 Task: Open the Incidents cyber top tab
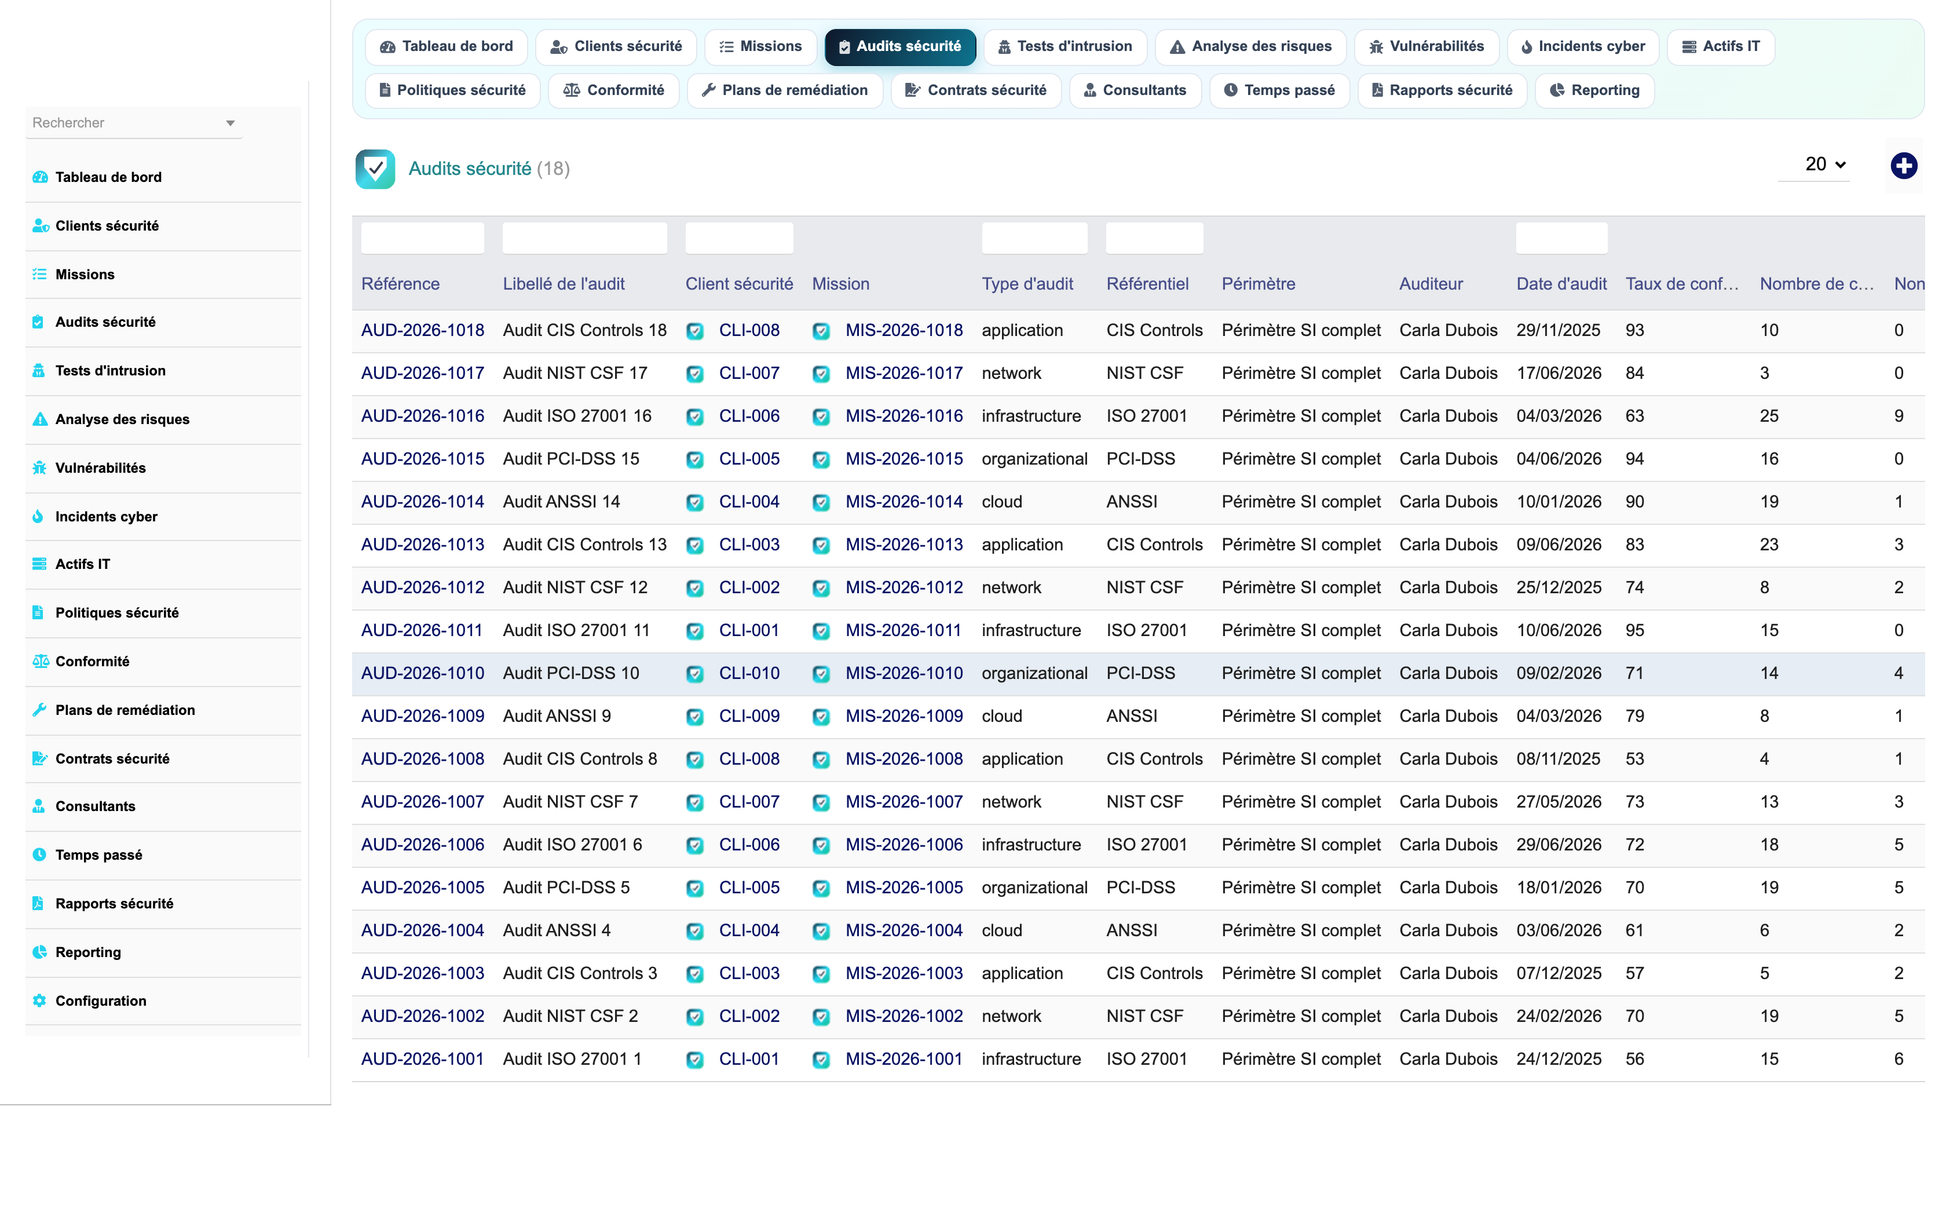click(1583, 47)
